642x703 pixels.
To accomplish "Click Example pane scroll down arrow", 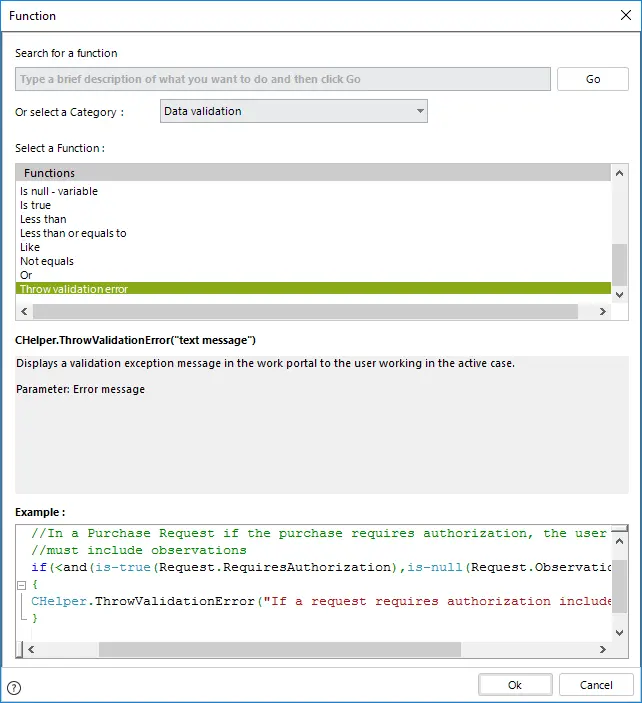I will pos(620,633).
